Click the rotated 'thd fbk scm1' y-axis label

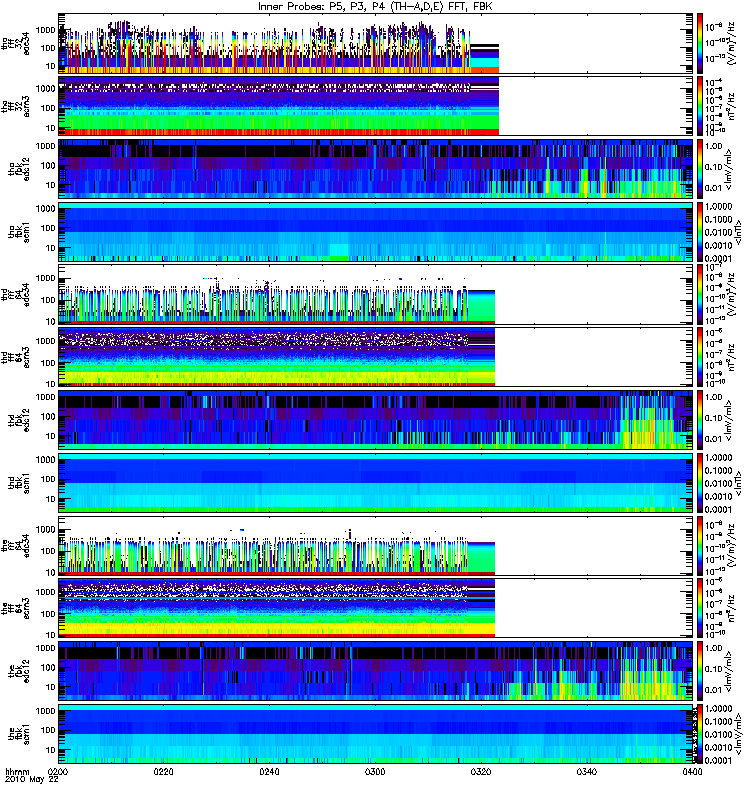(19, 483)
